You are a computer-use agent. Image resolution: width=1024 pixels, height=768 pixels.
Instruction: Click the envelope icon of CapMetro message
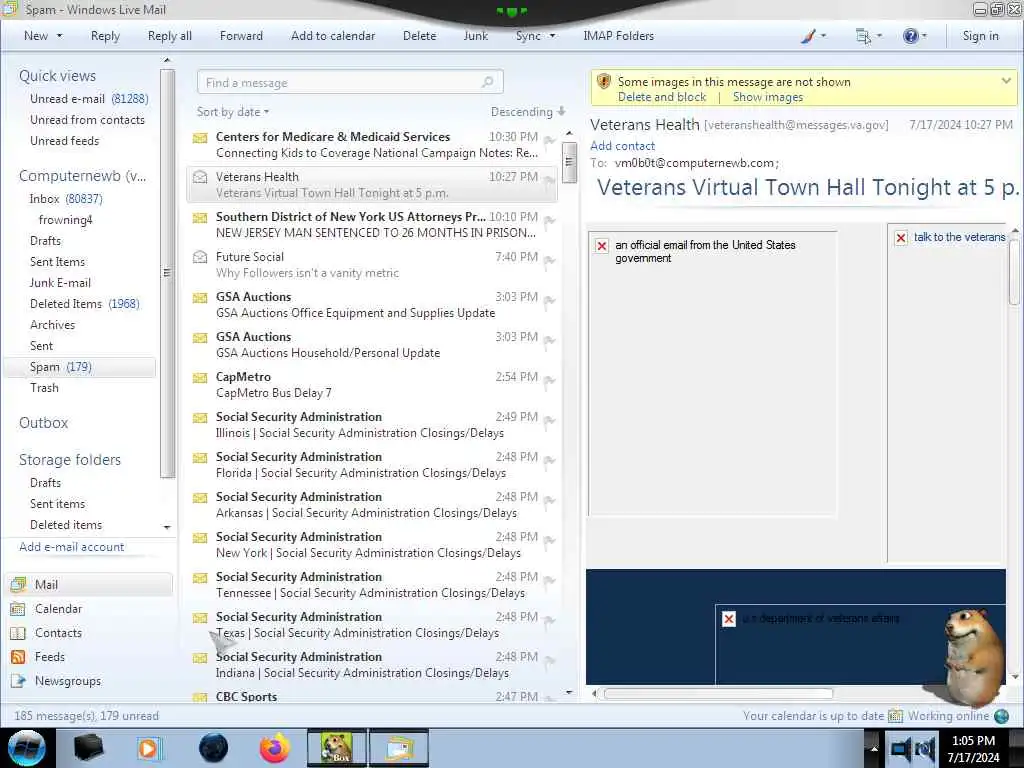200,378
